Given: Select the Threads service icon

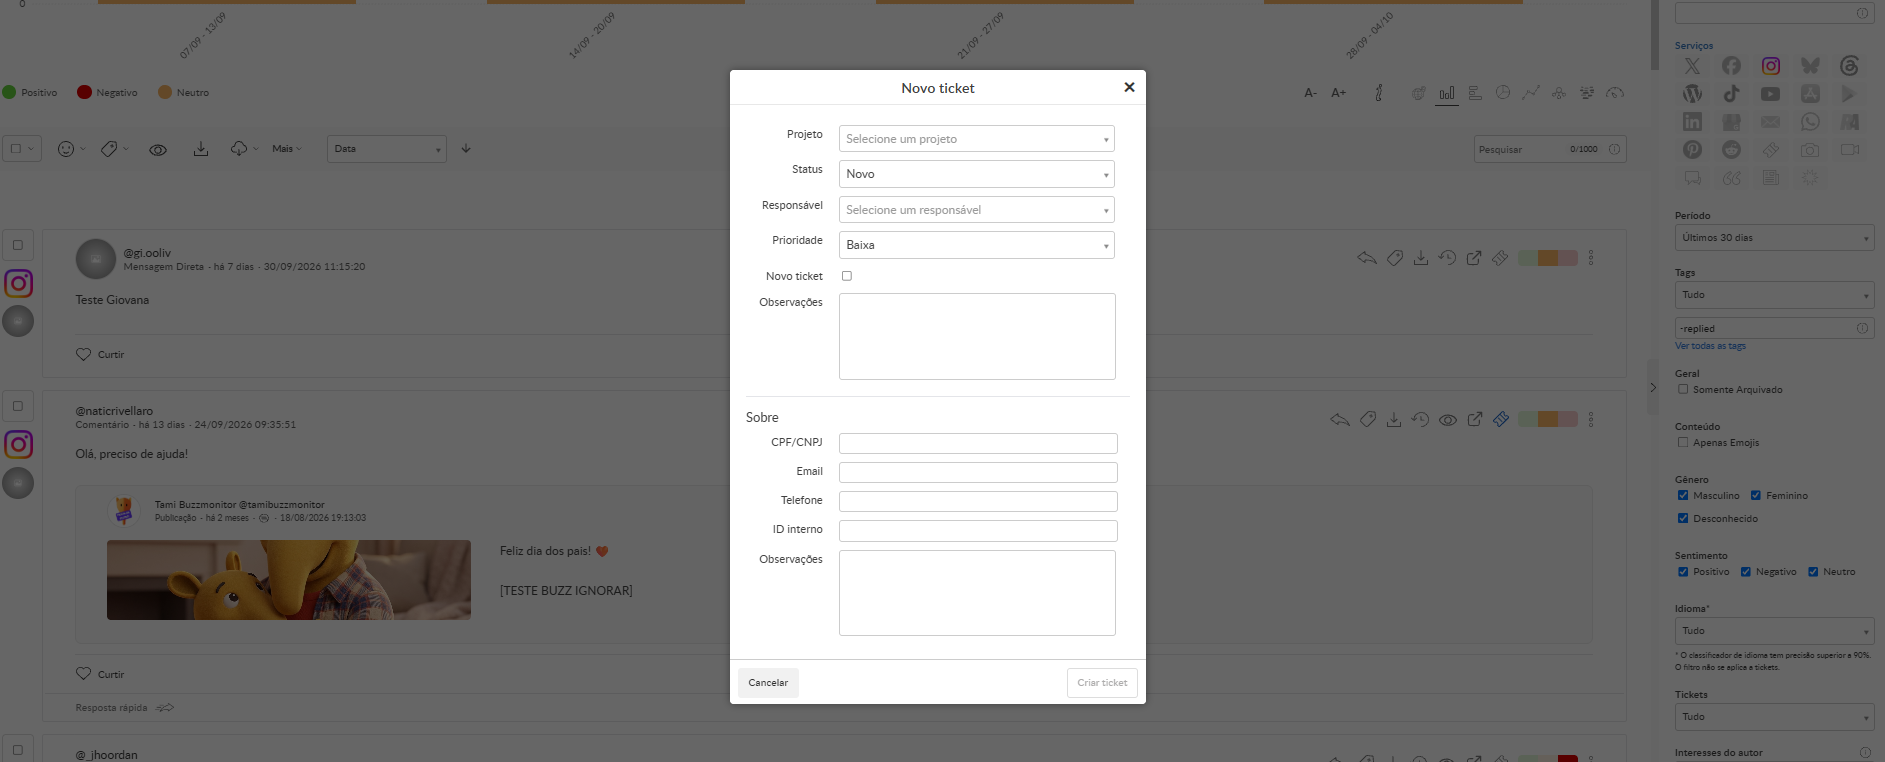Looking at the screenshot, I should (1849, 66).
